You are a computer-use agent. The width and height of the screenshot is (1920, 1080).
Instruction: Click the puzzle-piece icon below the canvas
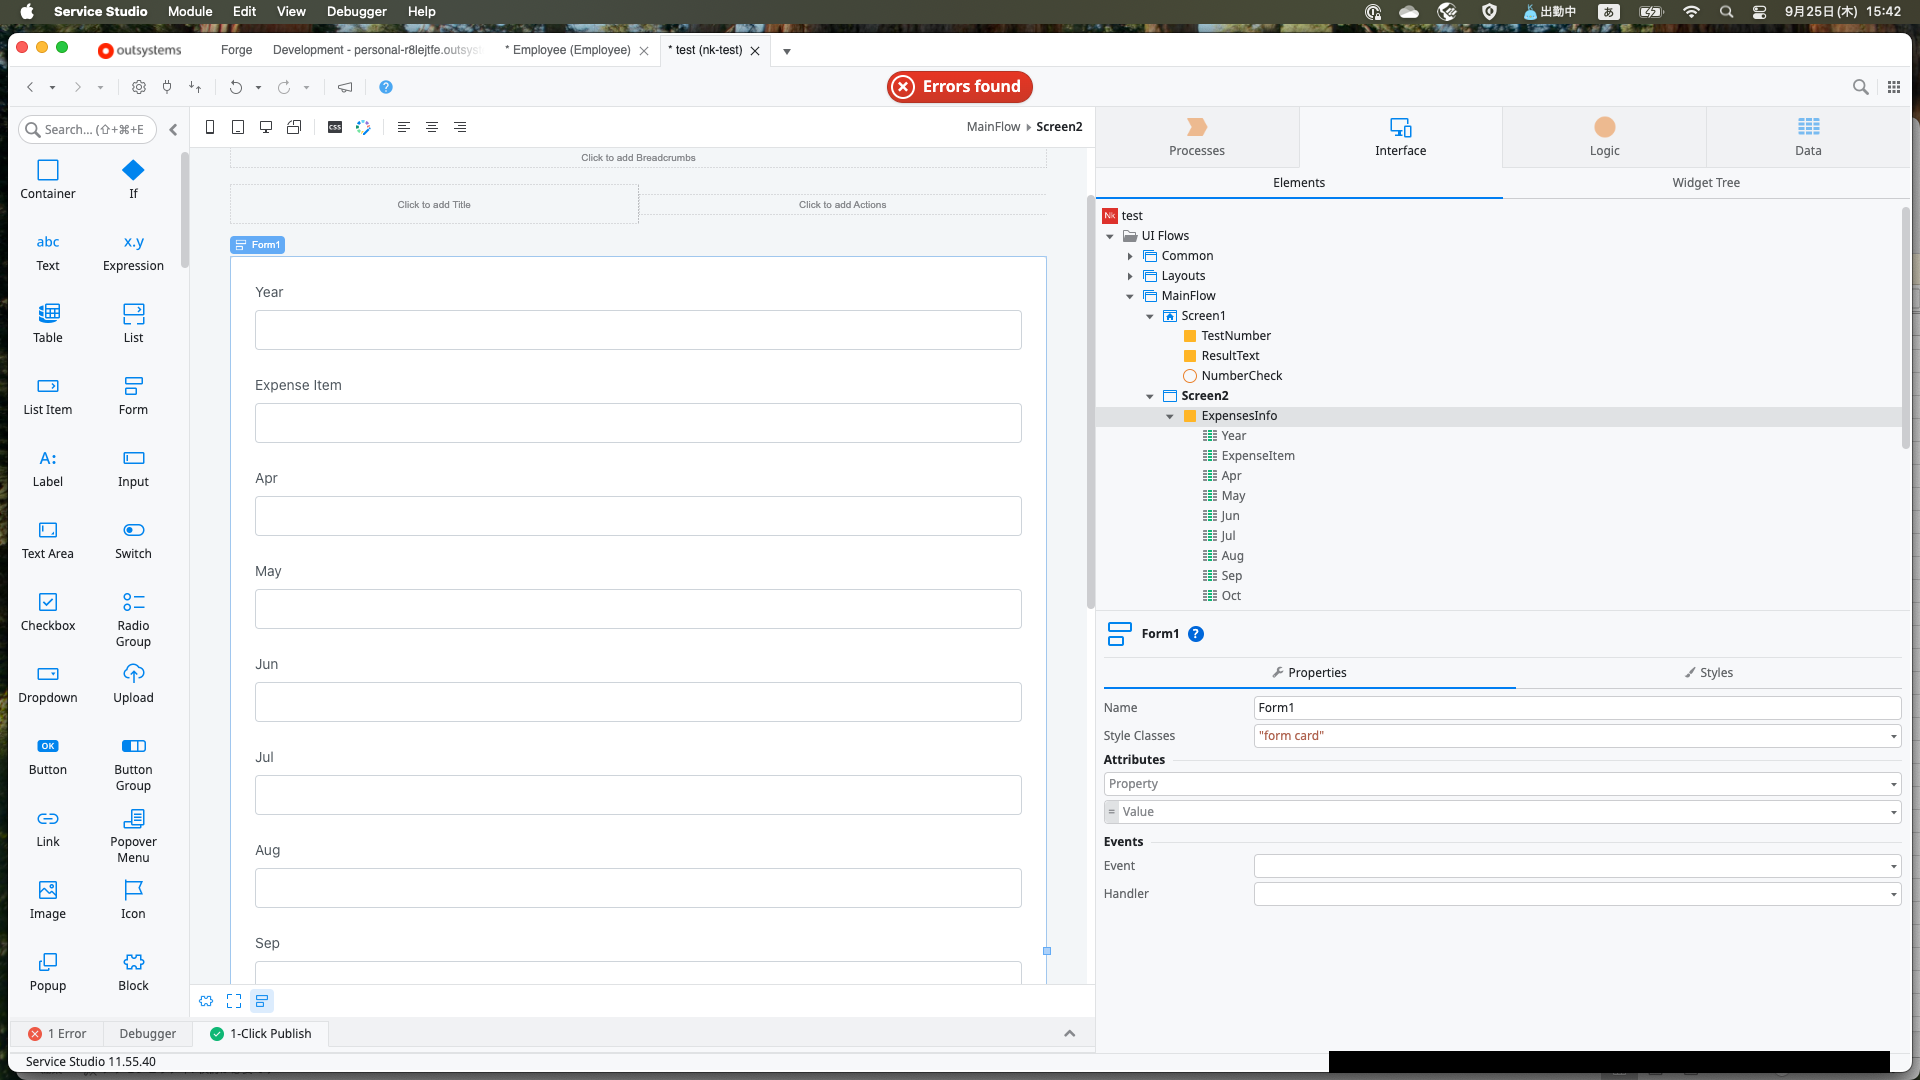click(x=206, y=1000)
